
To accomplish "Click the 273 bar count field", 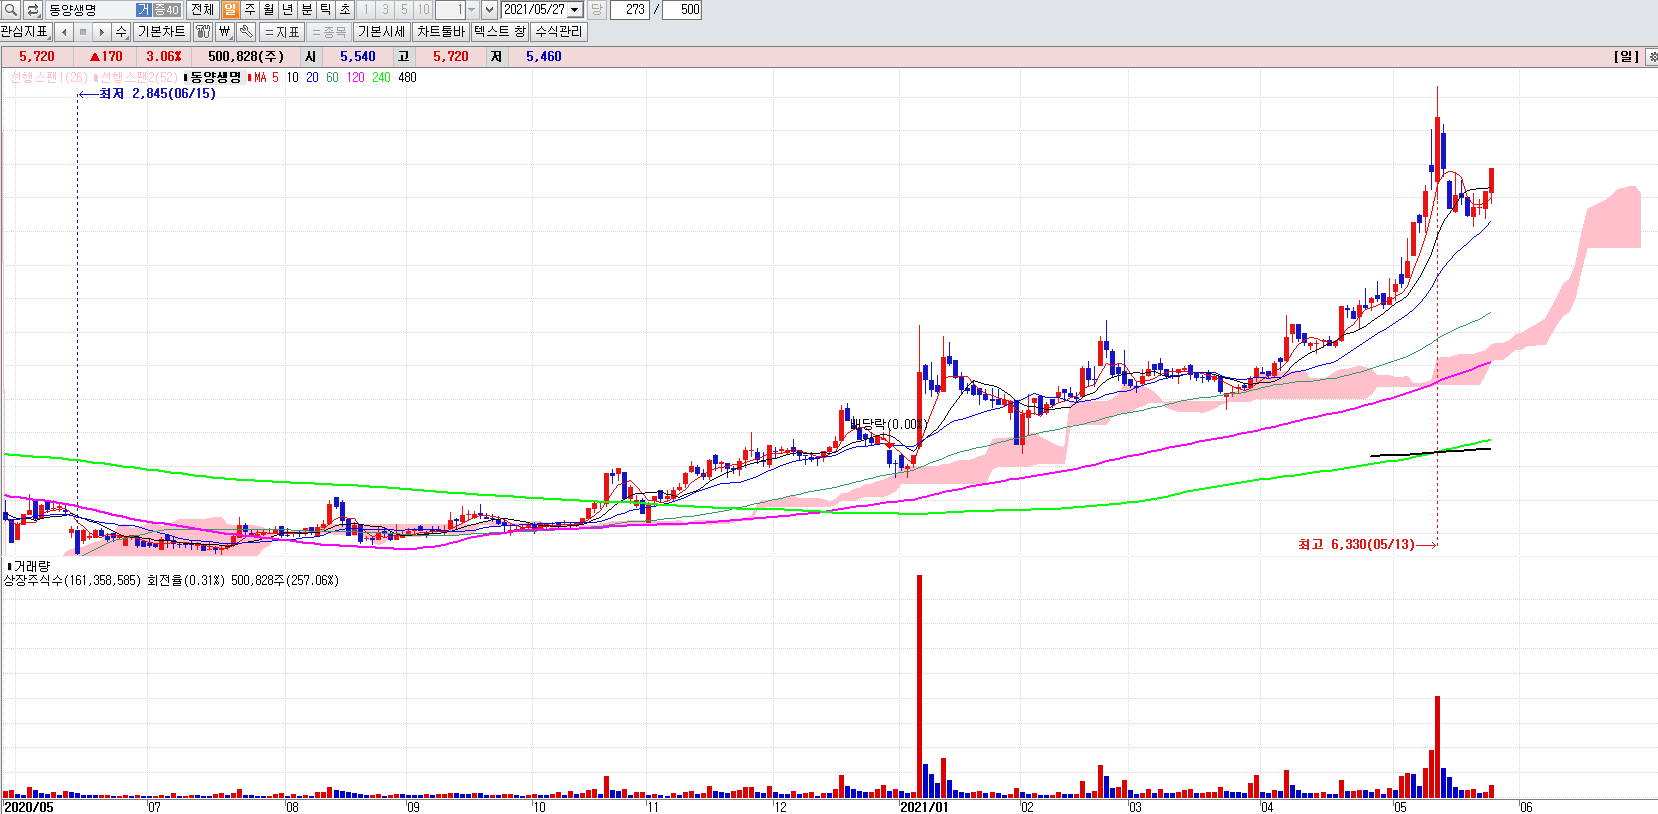I will [630, 10].
